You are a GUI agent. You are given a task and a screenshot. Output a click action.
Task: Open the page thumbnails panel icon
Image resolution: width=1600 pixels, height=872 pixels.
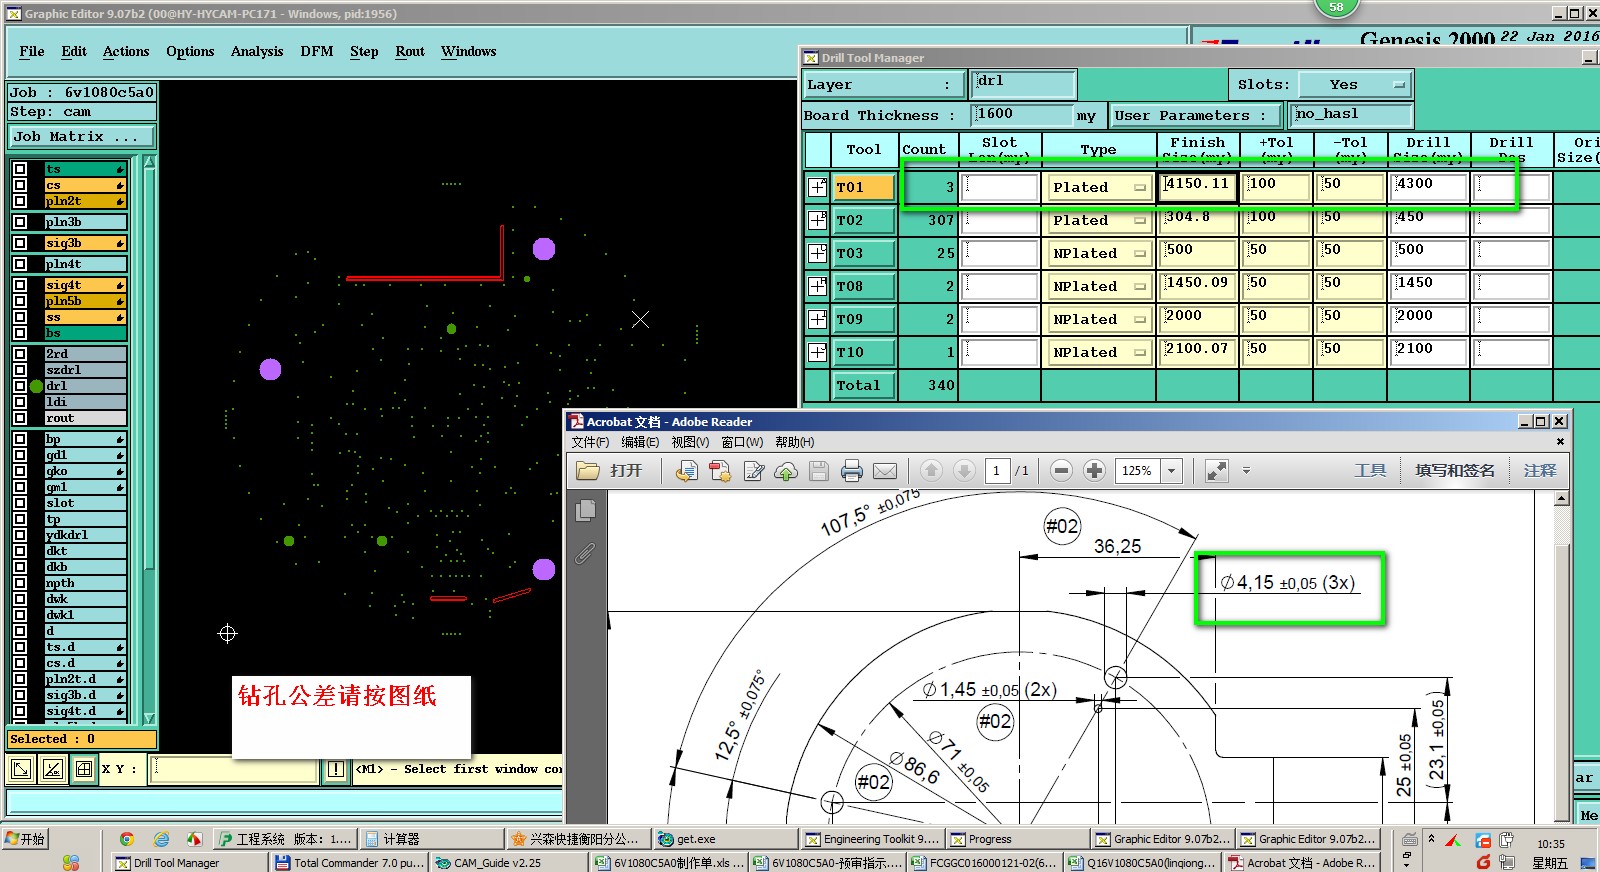coord(586,511)
